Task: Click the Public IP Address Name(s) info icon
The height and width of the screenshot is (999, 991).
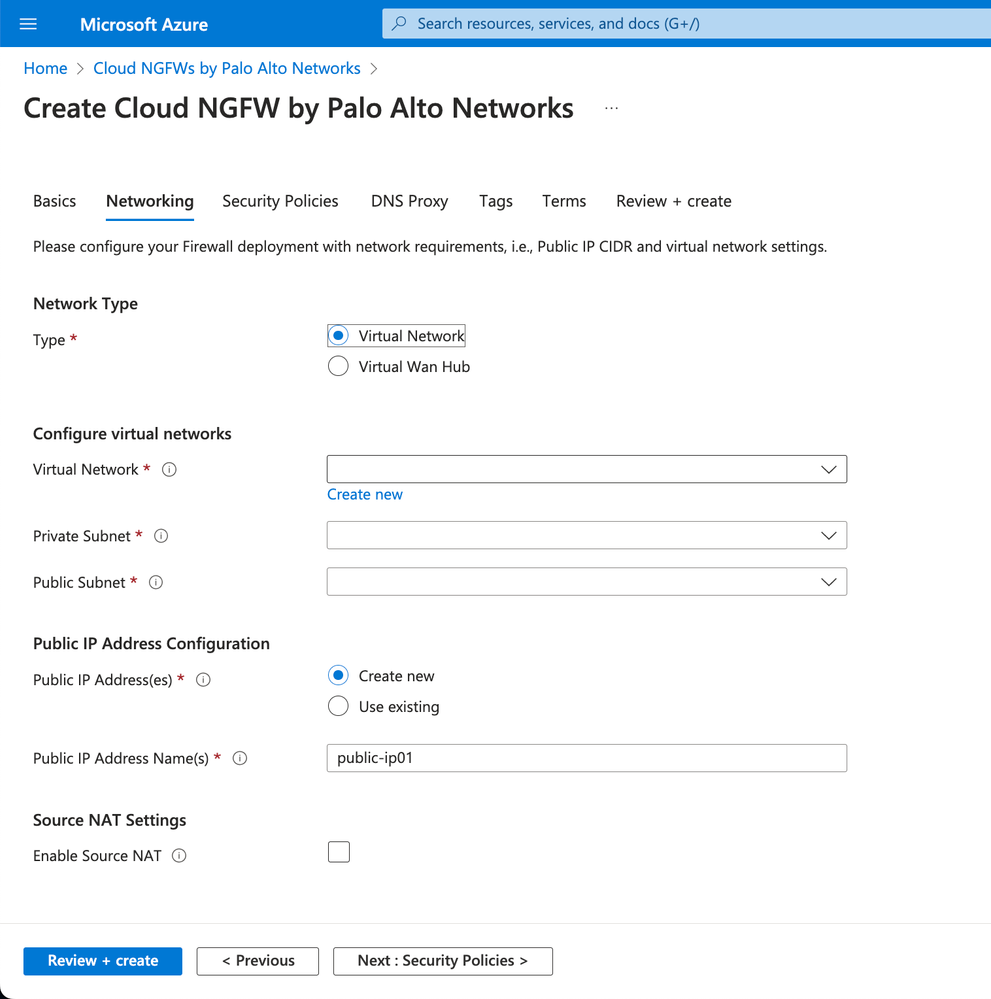Action: point(240,758)
